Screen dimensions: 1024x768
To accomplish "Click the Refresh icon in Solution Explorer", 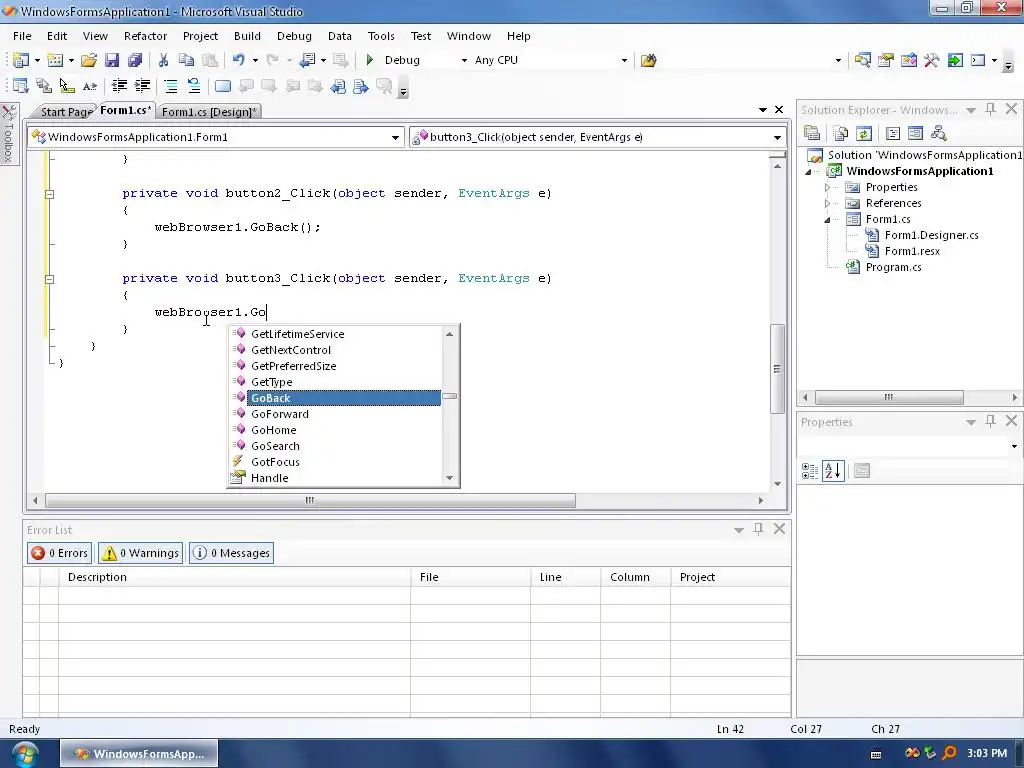I will (863, 133).
